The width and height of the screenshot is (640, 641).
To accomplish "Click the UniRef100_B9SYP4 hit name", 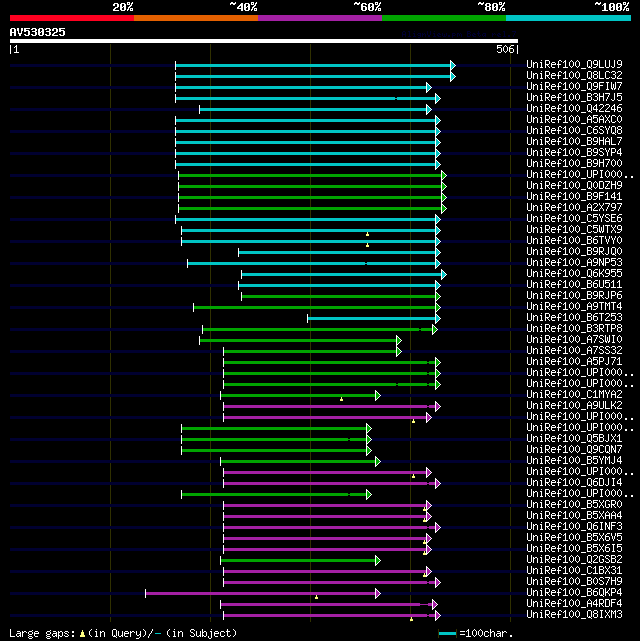I will (x=574, y=152).
